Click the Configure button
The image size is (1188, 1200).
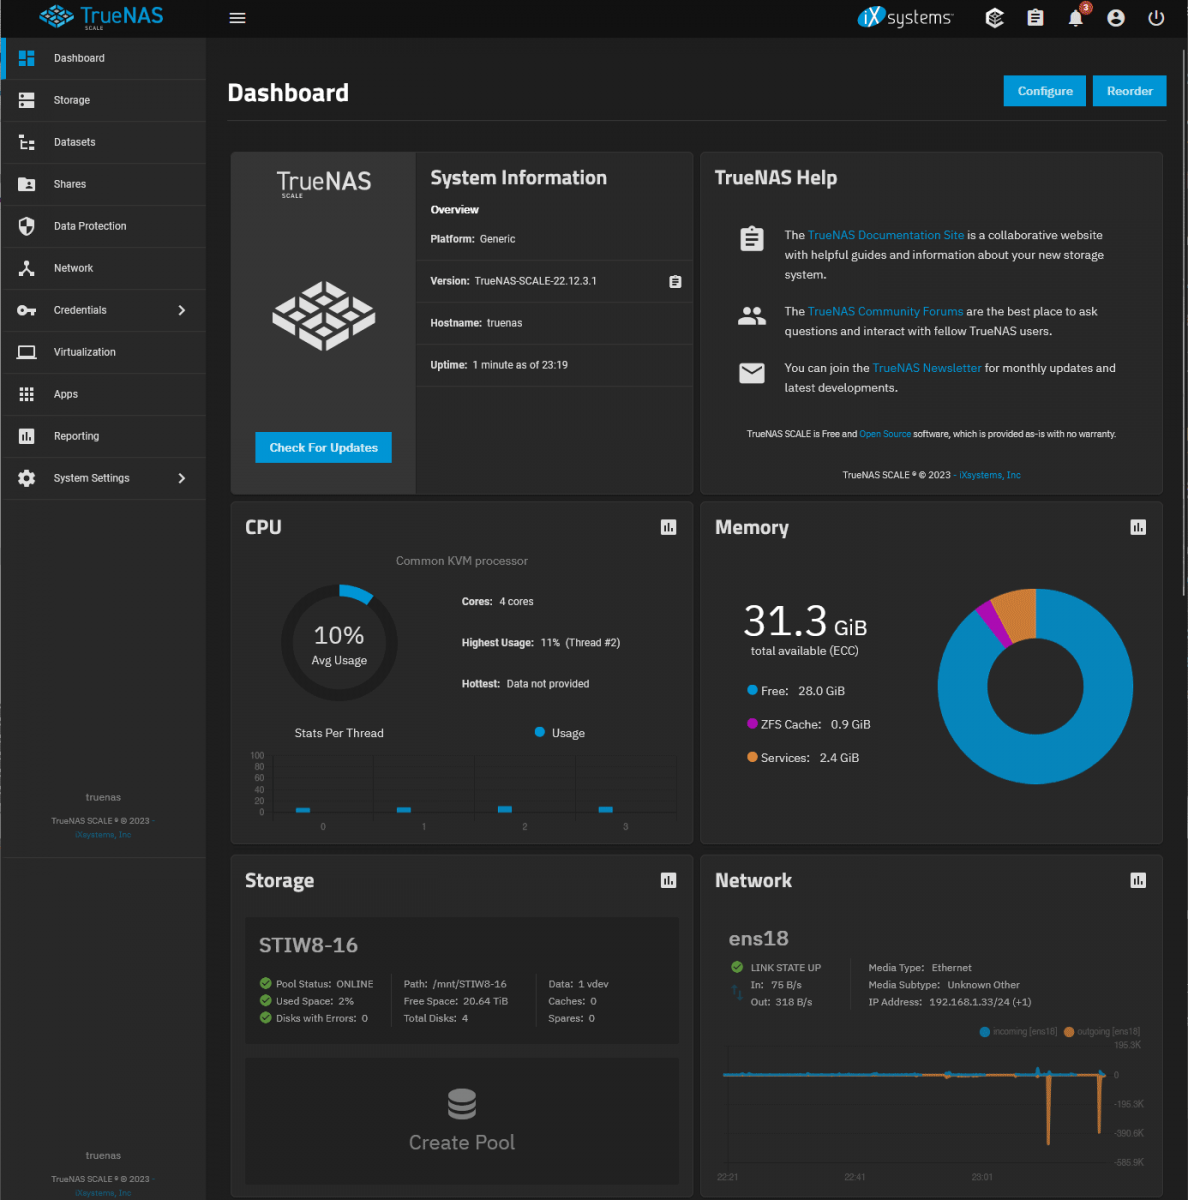[1045, 91]
